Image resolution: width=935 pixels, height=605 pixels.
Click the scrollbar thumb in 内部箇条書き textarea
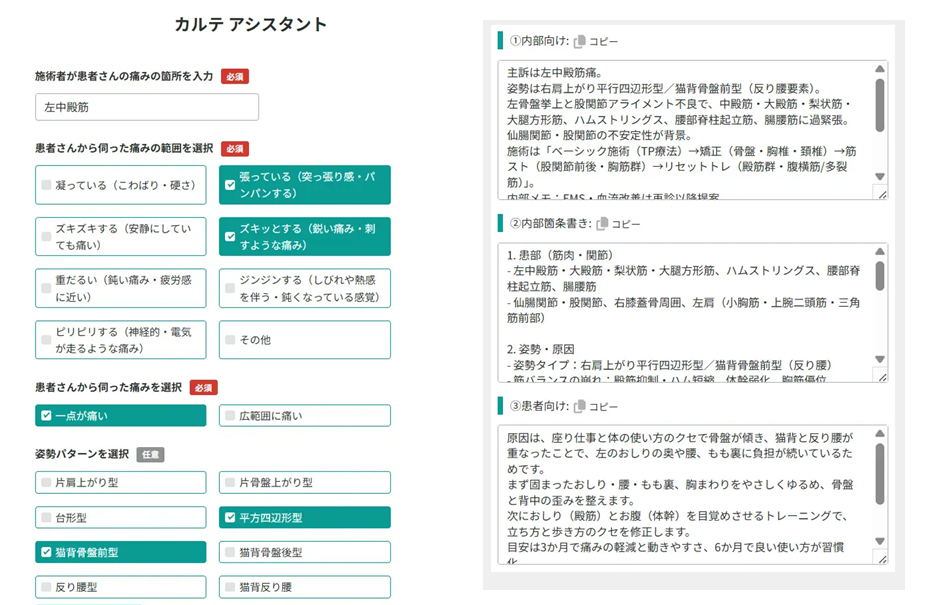(x=880, y=275)
